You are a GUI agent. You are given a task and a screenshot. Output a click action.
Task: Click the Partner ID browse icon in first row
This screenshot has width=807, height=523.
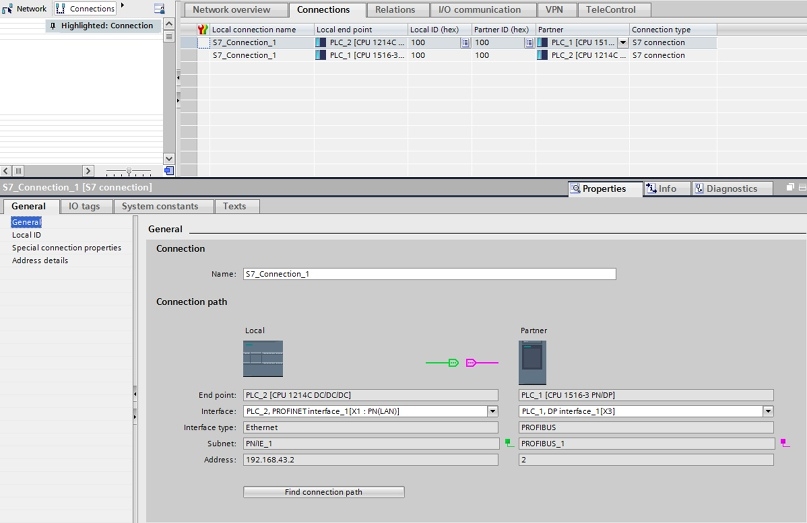pyautogui.click(x=529, y=43)
